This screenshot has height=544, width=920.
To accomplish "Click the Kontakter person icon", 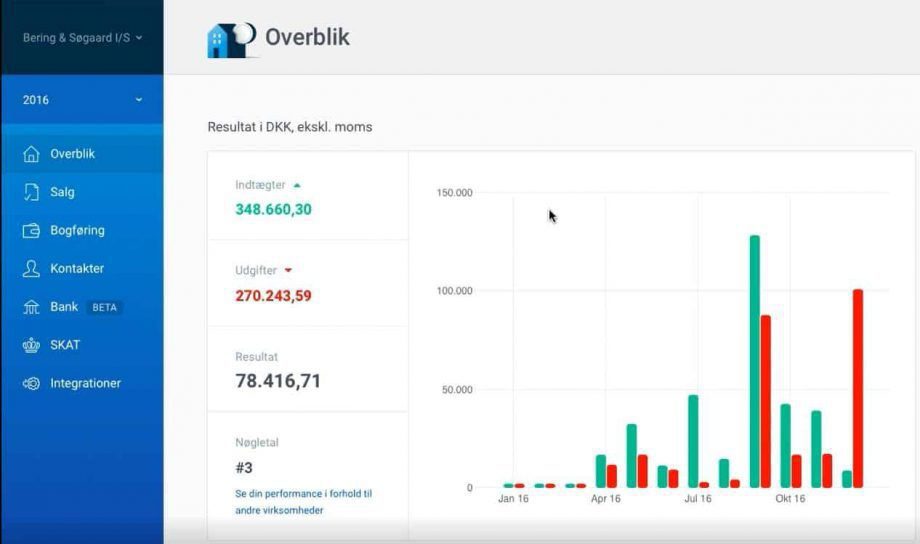I will click(31, 269).
